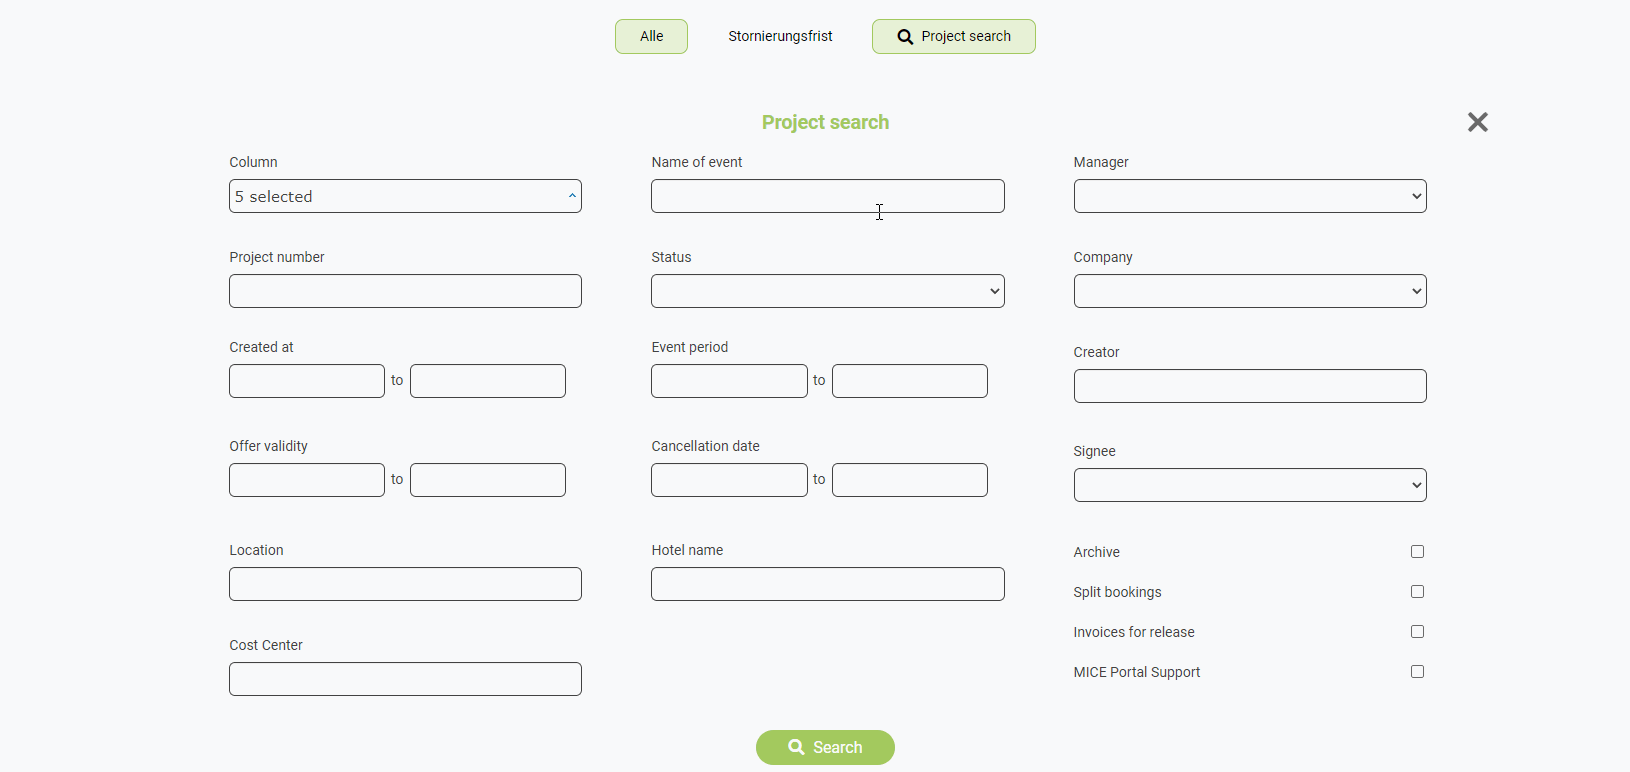Screen dimensions: 1630x772
Task: Expand the Manager dropdown
Action: tap(1250, 196)
